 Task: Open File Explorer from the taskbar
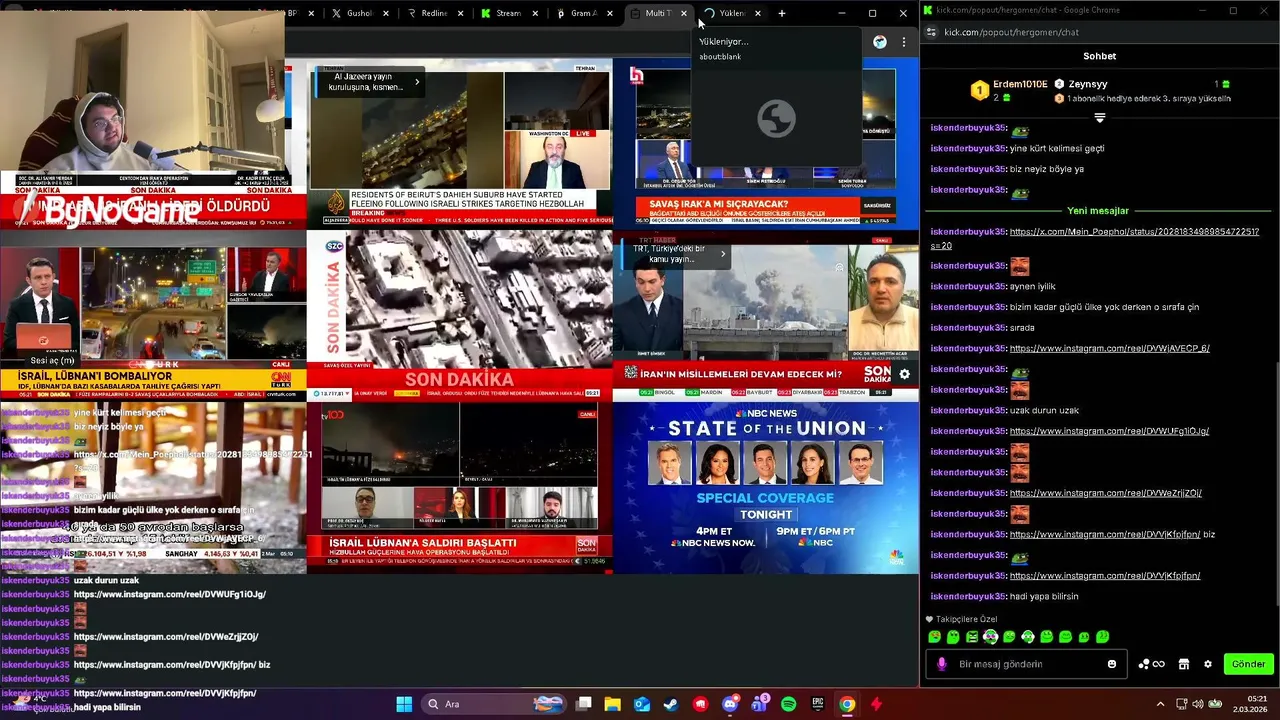pos(613,704)
